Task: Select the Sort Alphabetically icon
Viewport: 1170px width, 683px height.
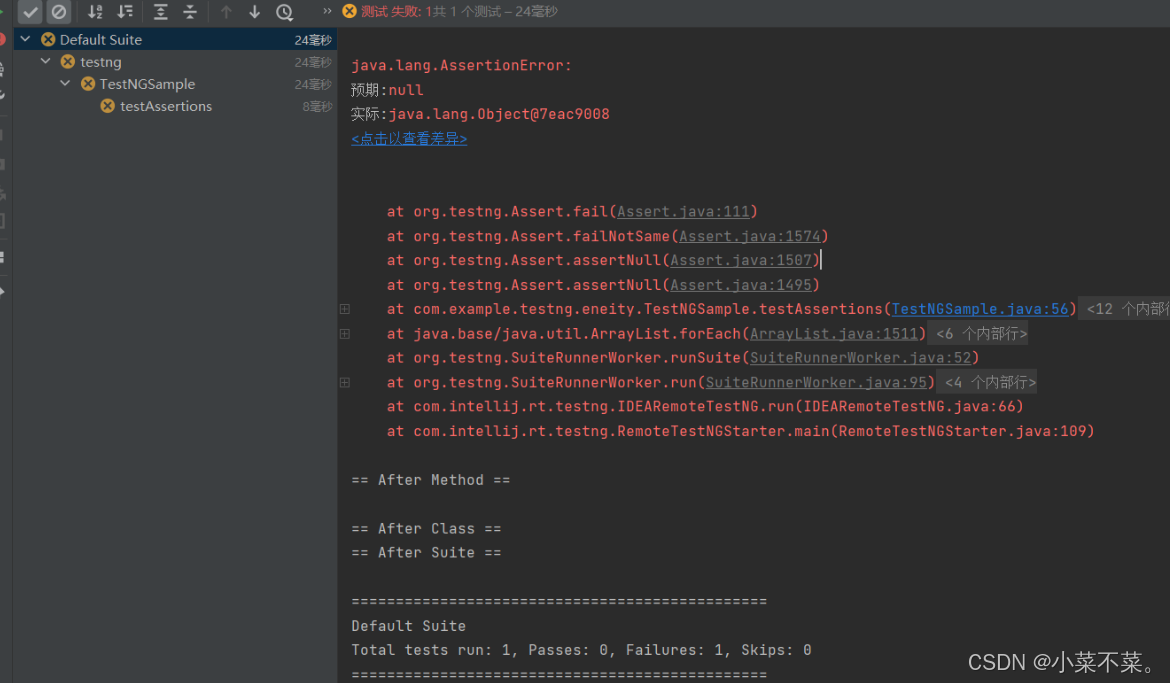Action: coord(96,12)
